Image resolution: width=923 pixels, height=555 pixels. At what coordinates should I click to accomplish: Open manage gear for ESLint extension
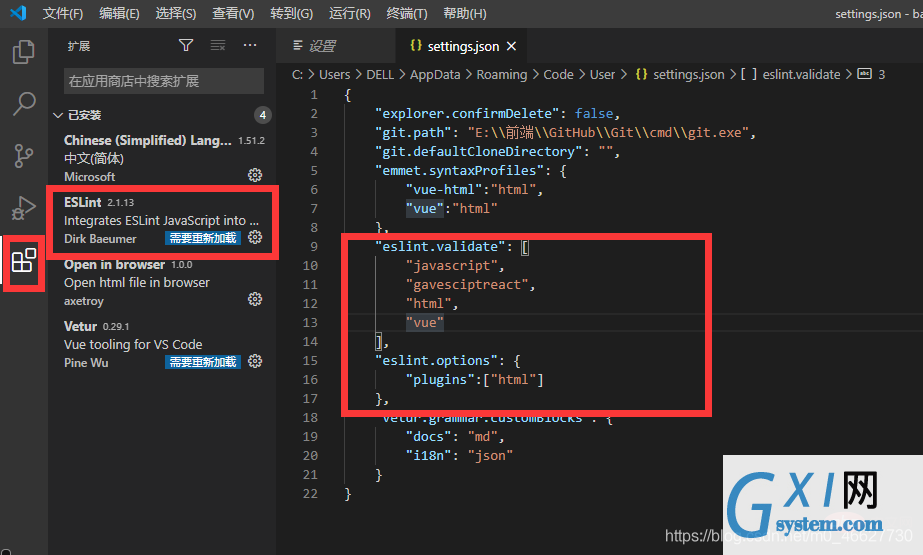[x=255, y=237]
